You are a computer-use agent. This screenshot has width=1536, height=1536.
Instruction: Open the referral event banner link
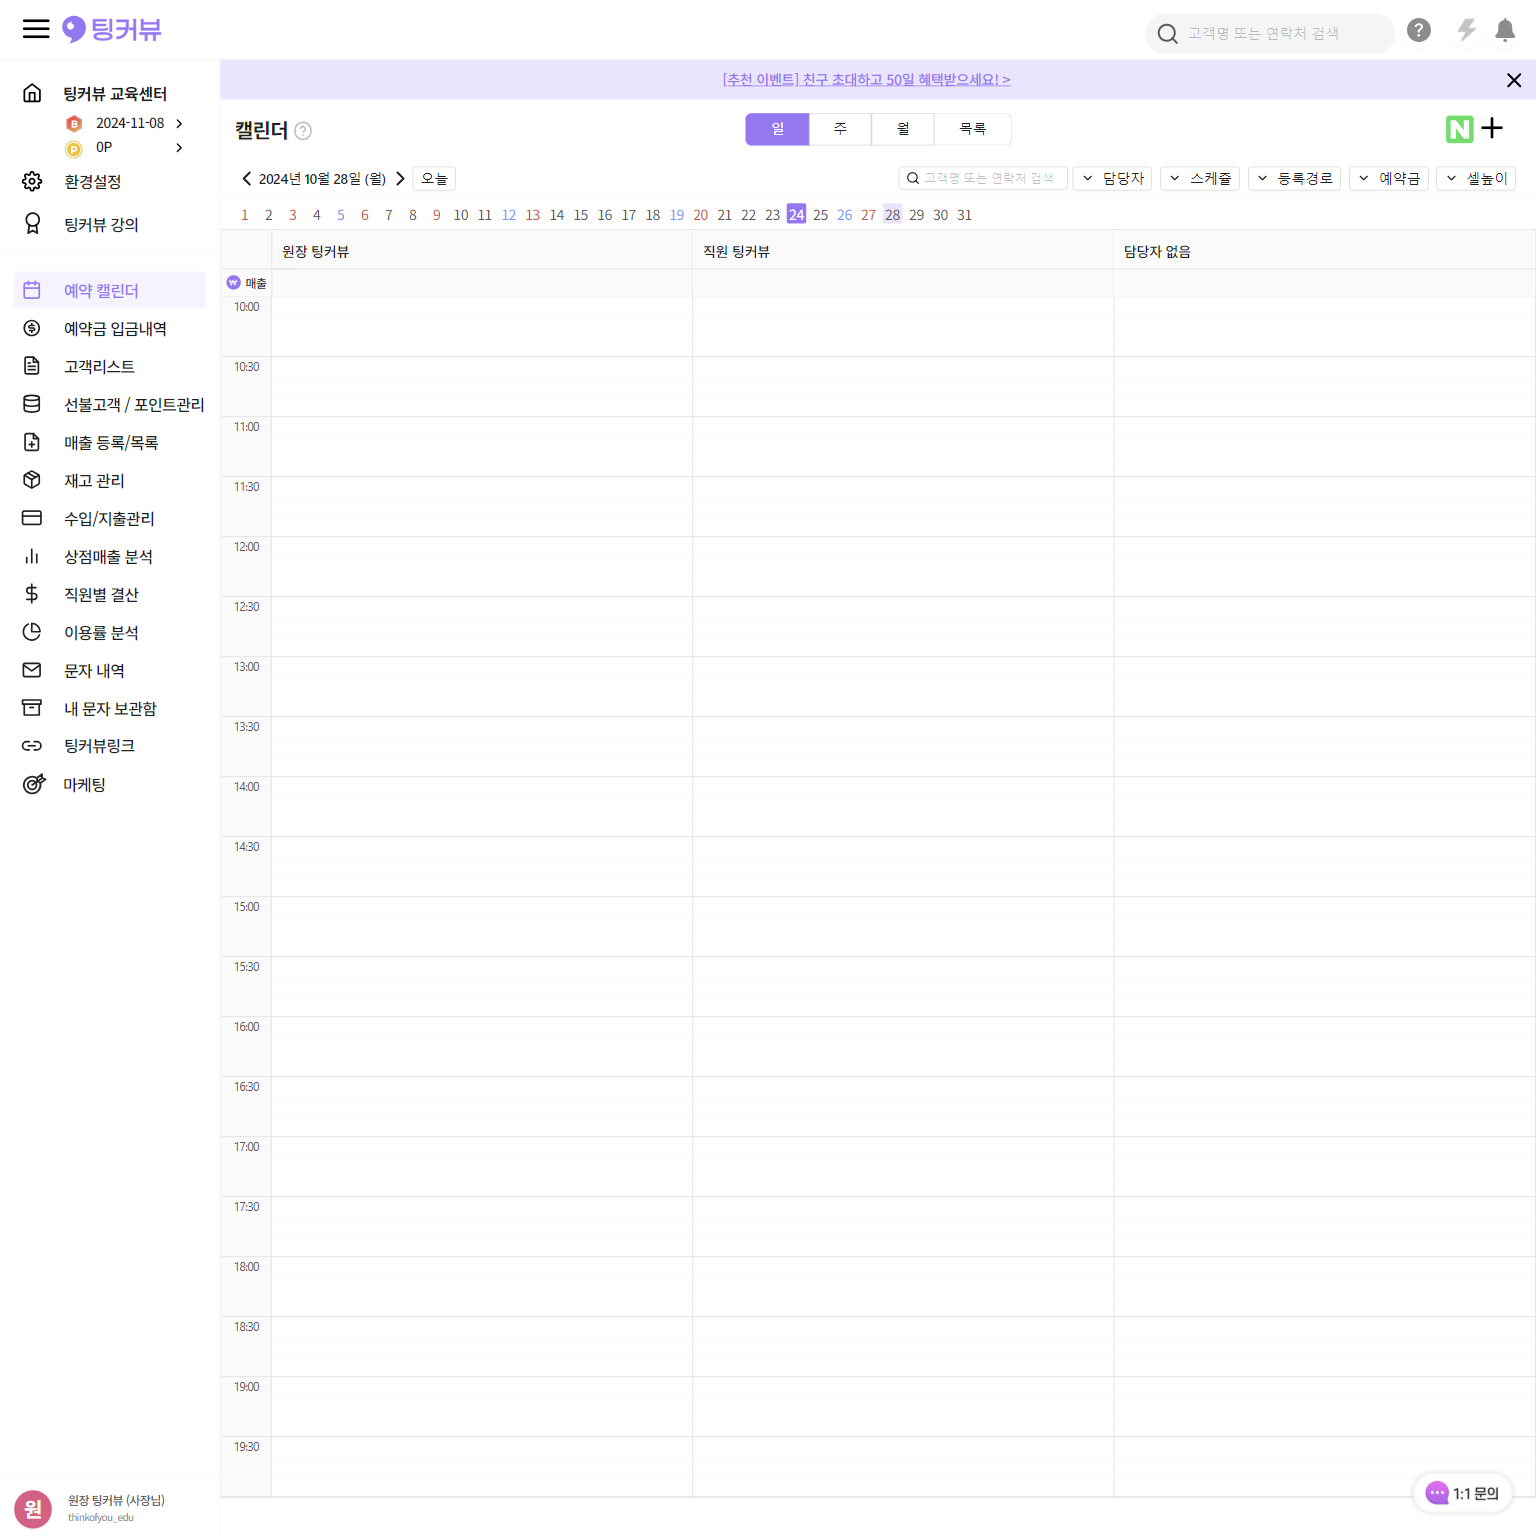pos(866,80)
